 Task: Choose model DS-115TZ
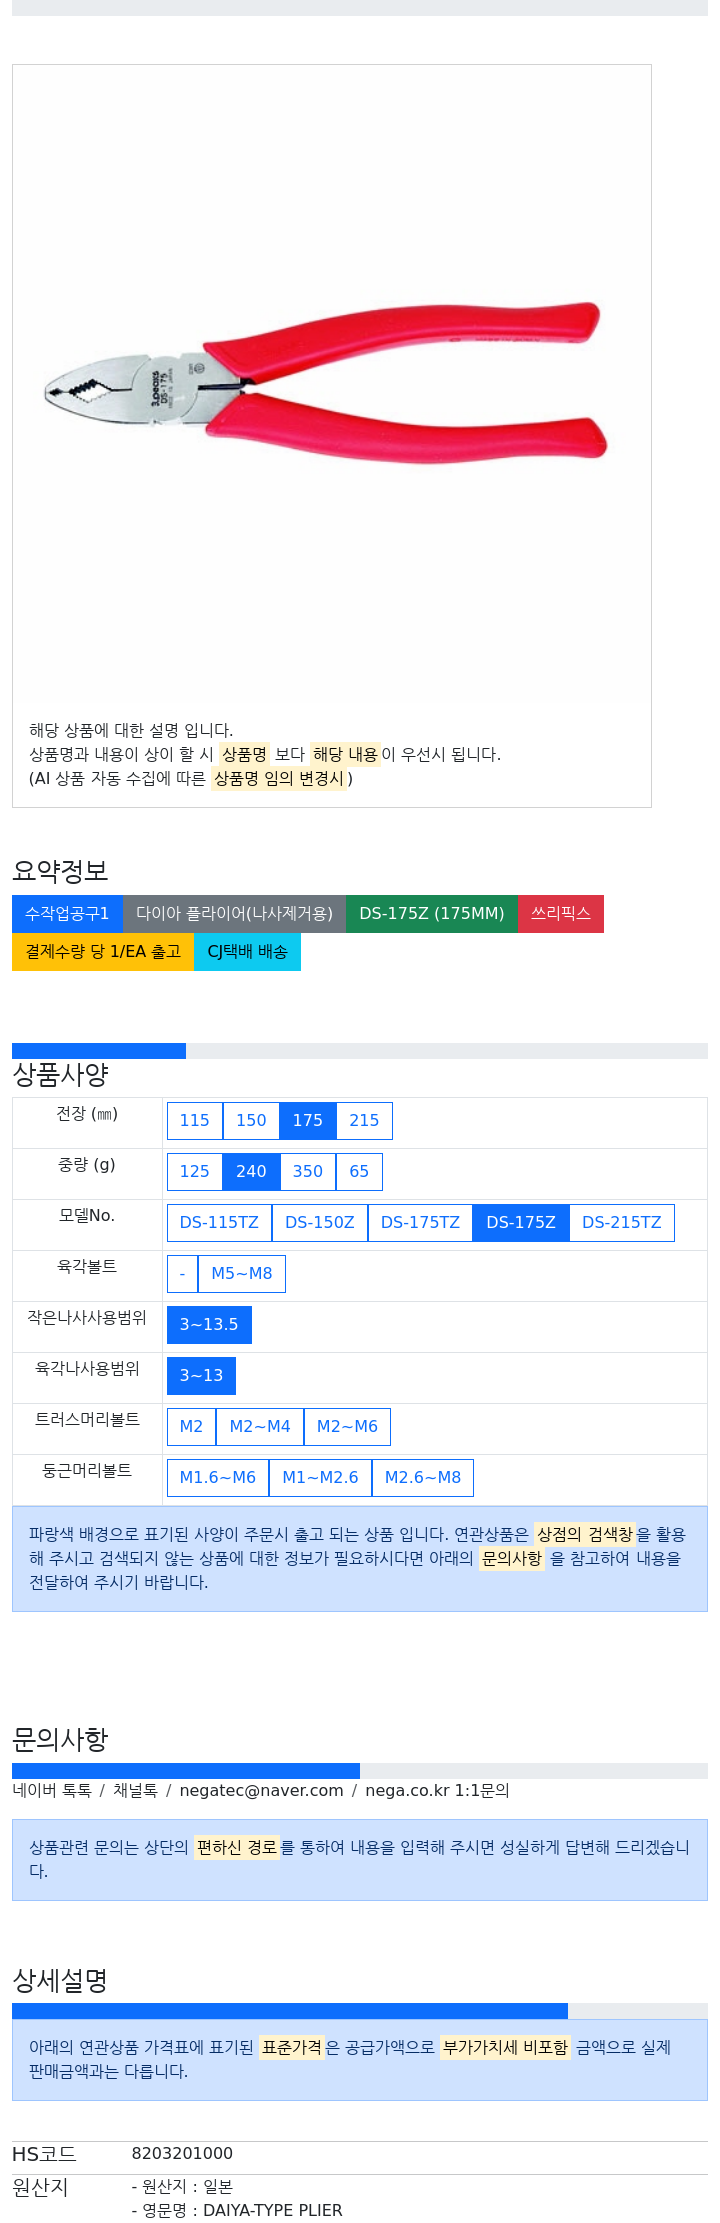click(x=219, y=1223)
